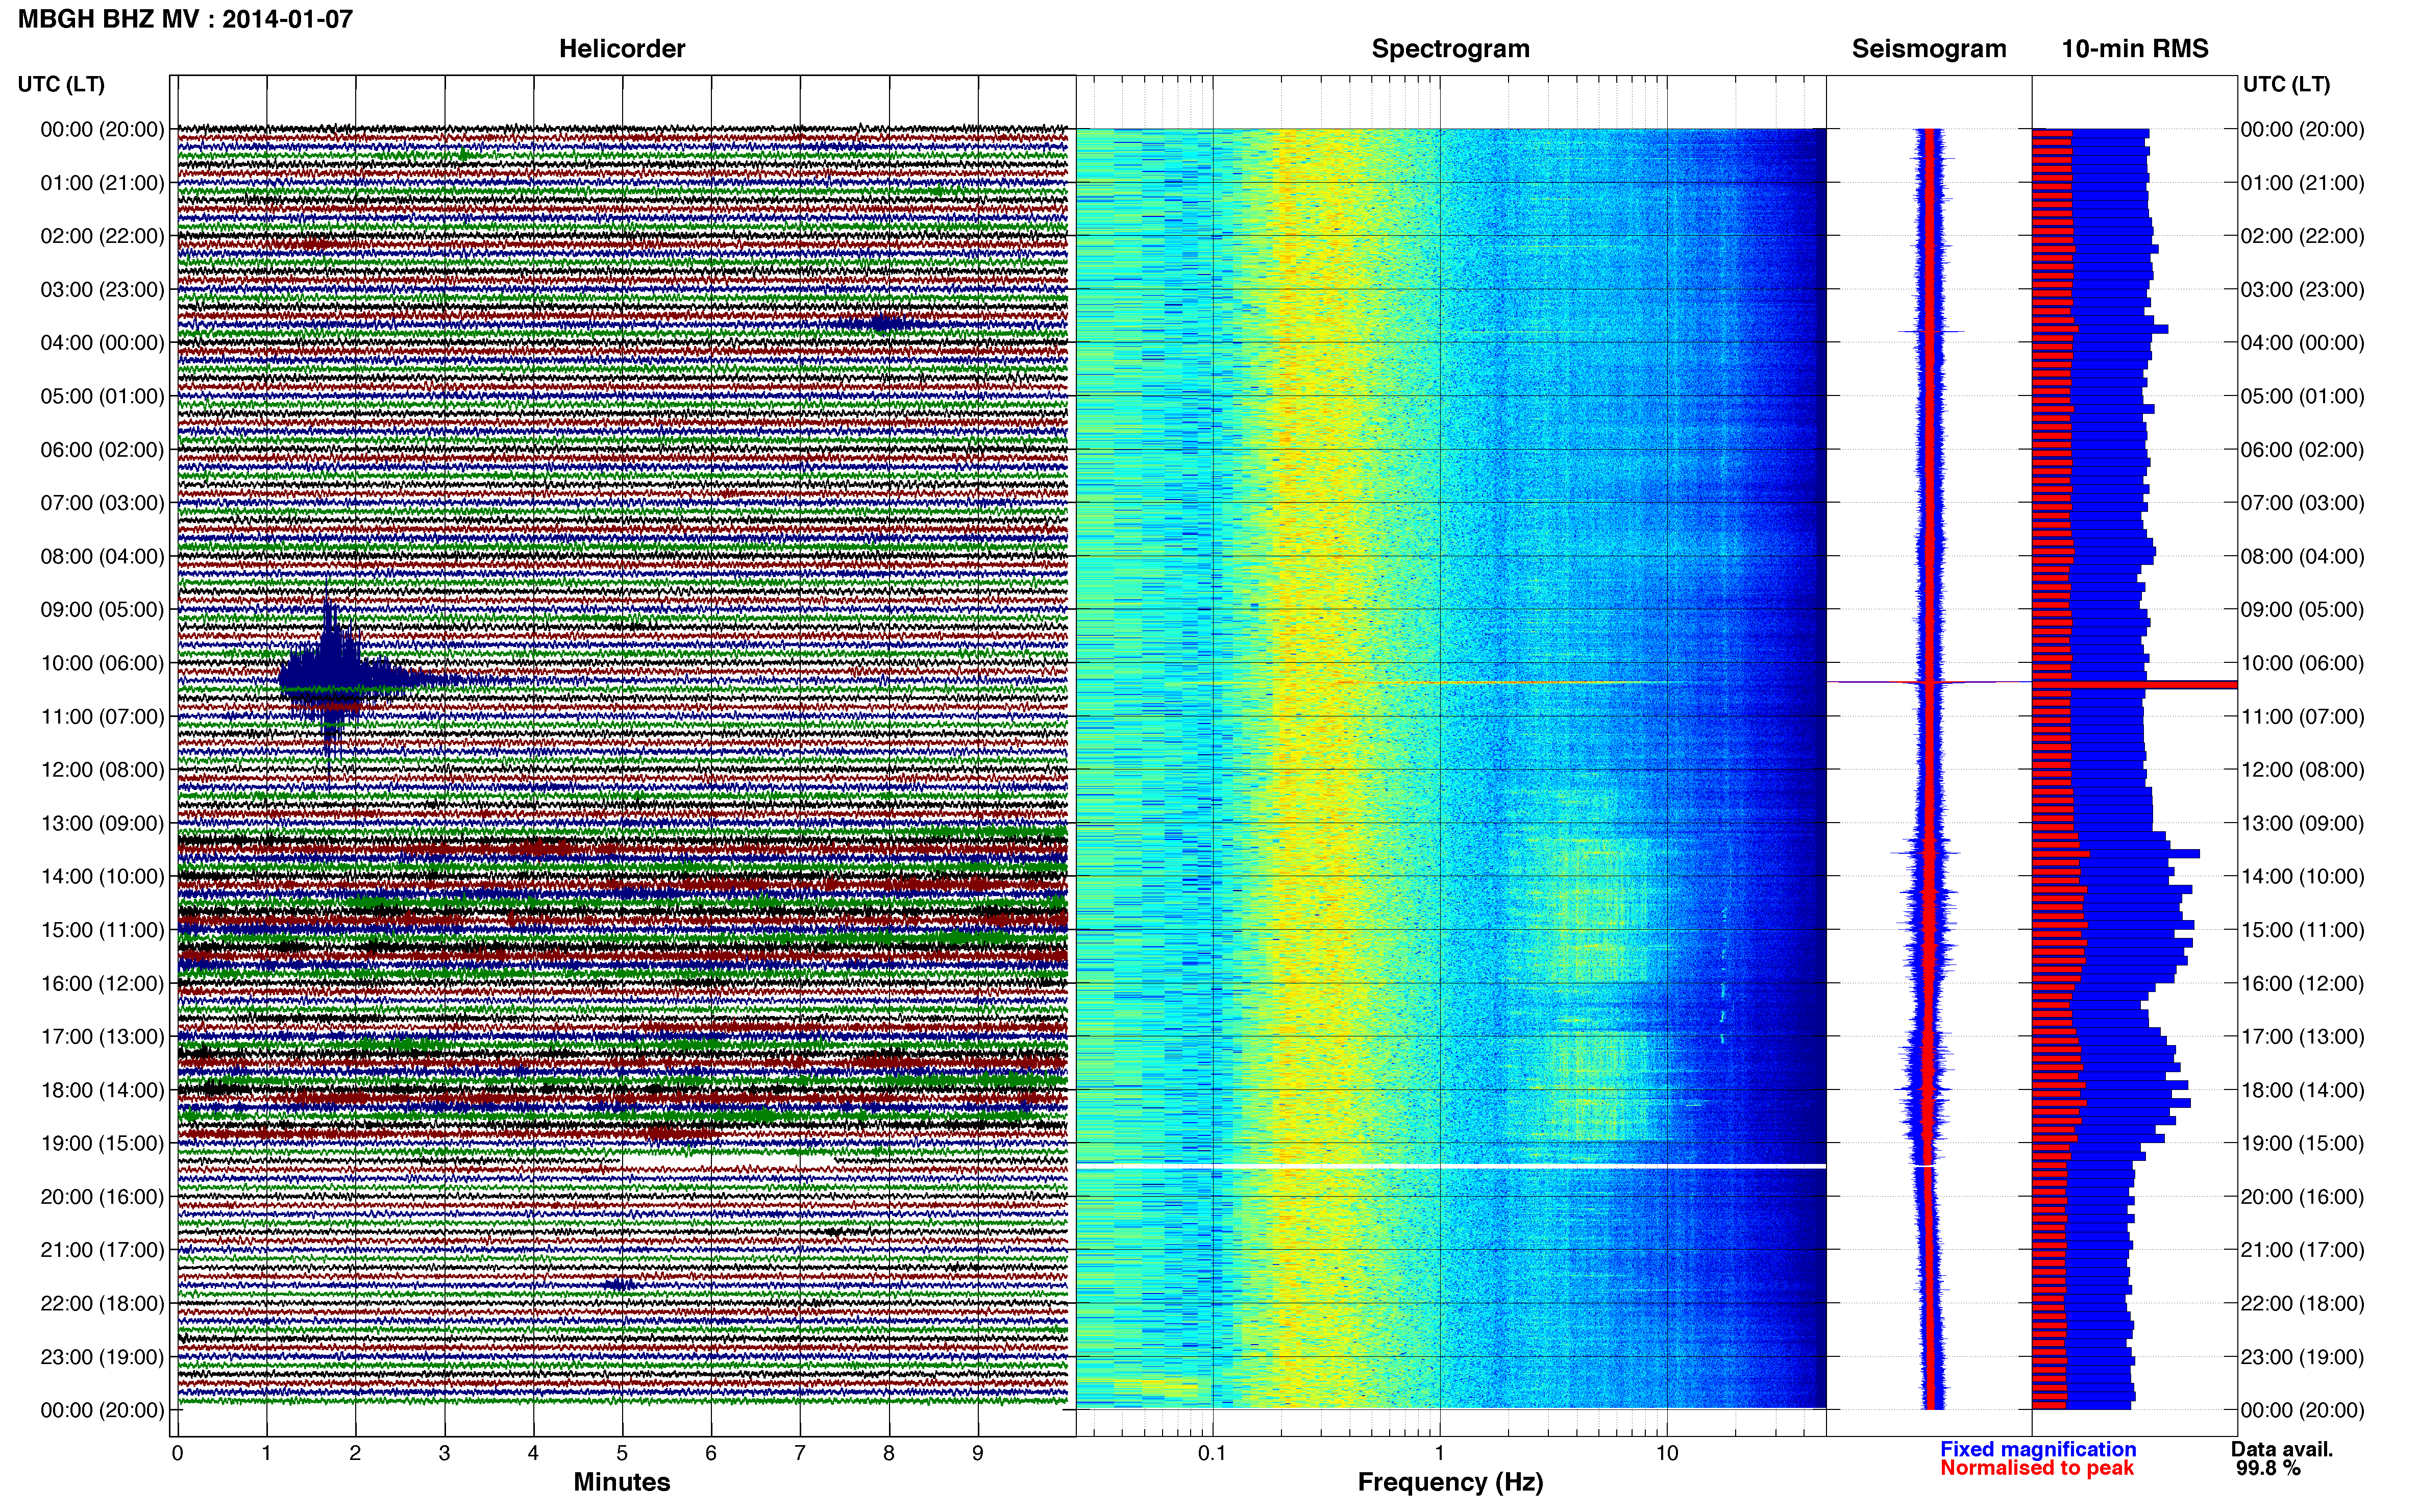Click the 'Data avail.' label

[x=2282, y=1449]
